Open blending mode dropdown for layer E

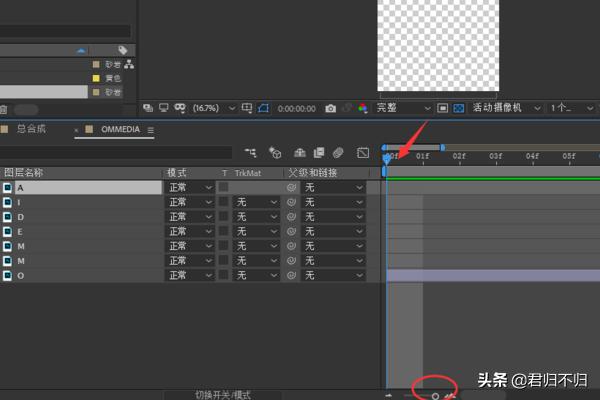(x=190, y=232)
